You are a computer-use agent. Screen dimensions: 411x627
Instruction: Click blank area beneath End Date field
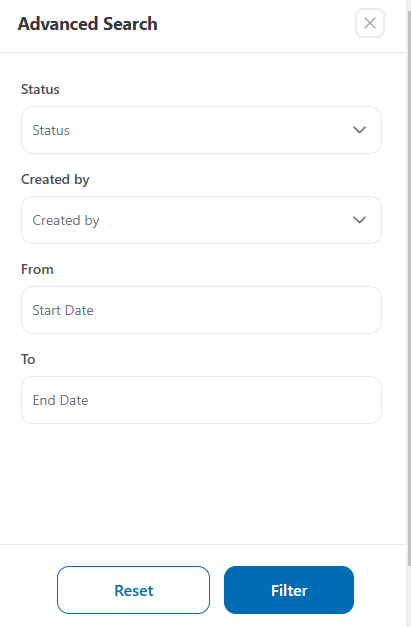point(201,484)
